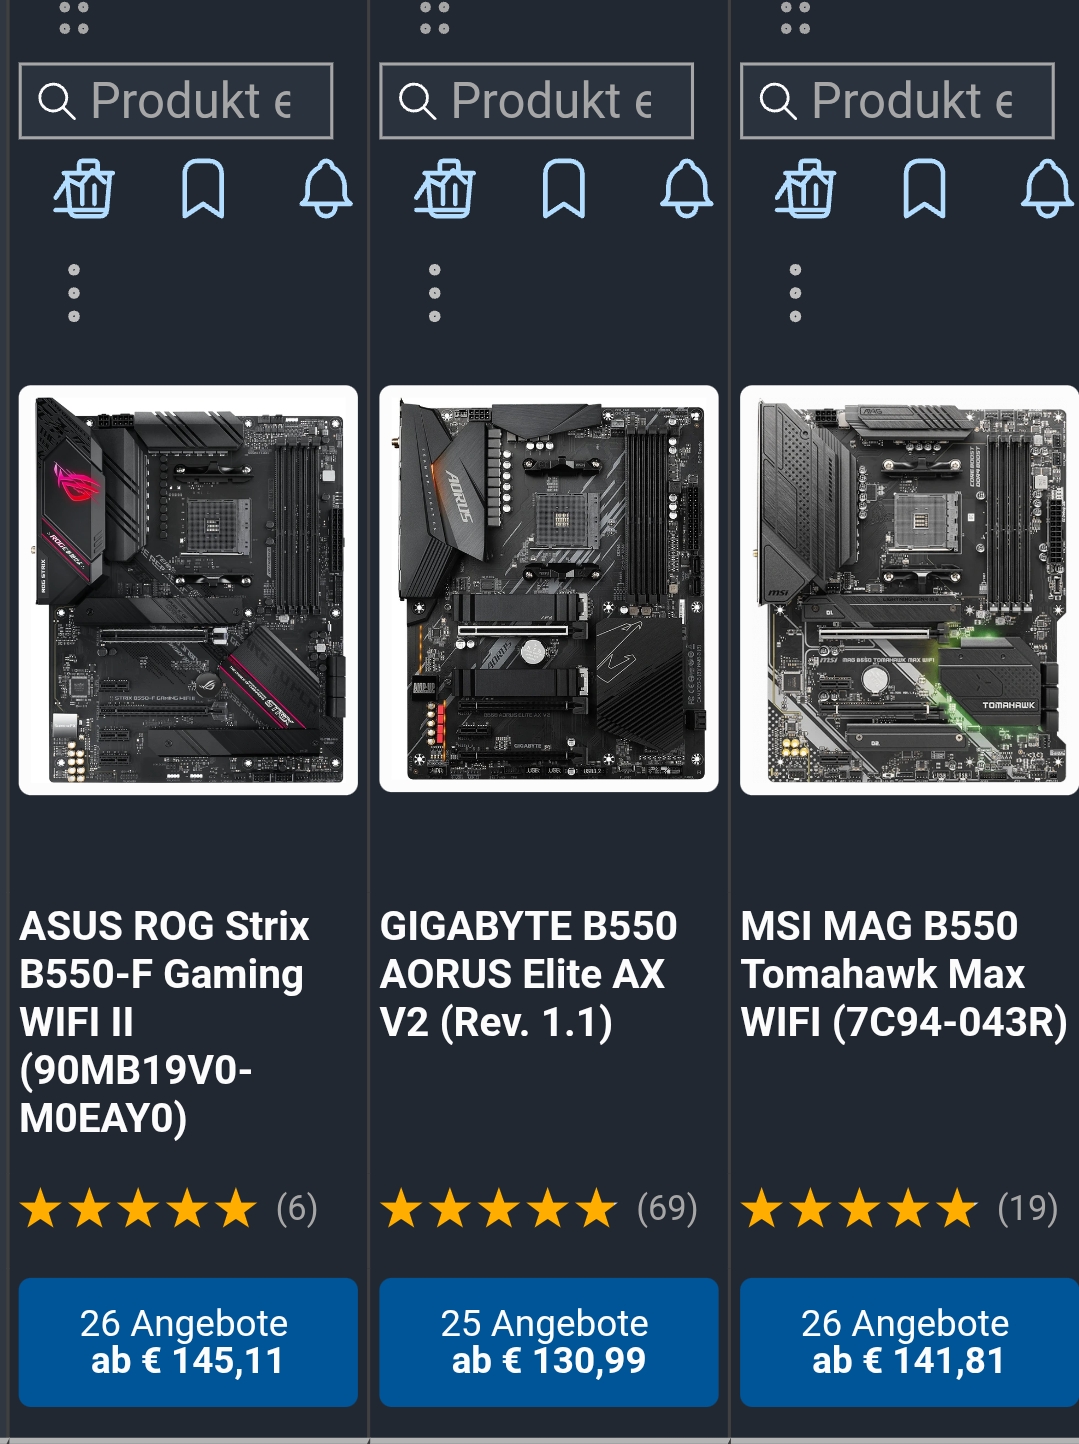This screenshot has width=1079, height=1444.
Task: Open three-dot menu for GIGABYTE column
Action: pyautogui.click(x=434, y=293)
